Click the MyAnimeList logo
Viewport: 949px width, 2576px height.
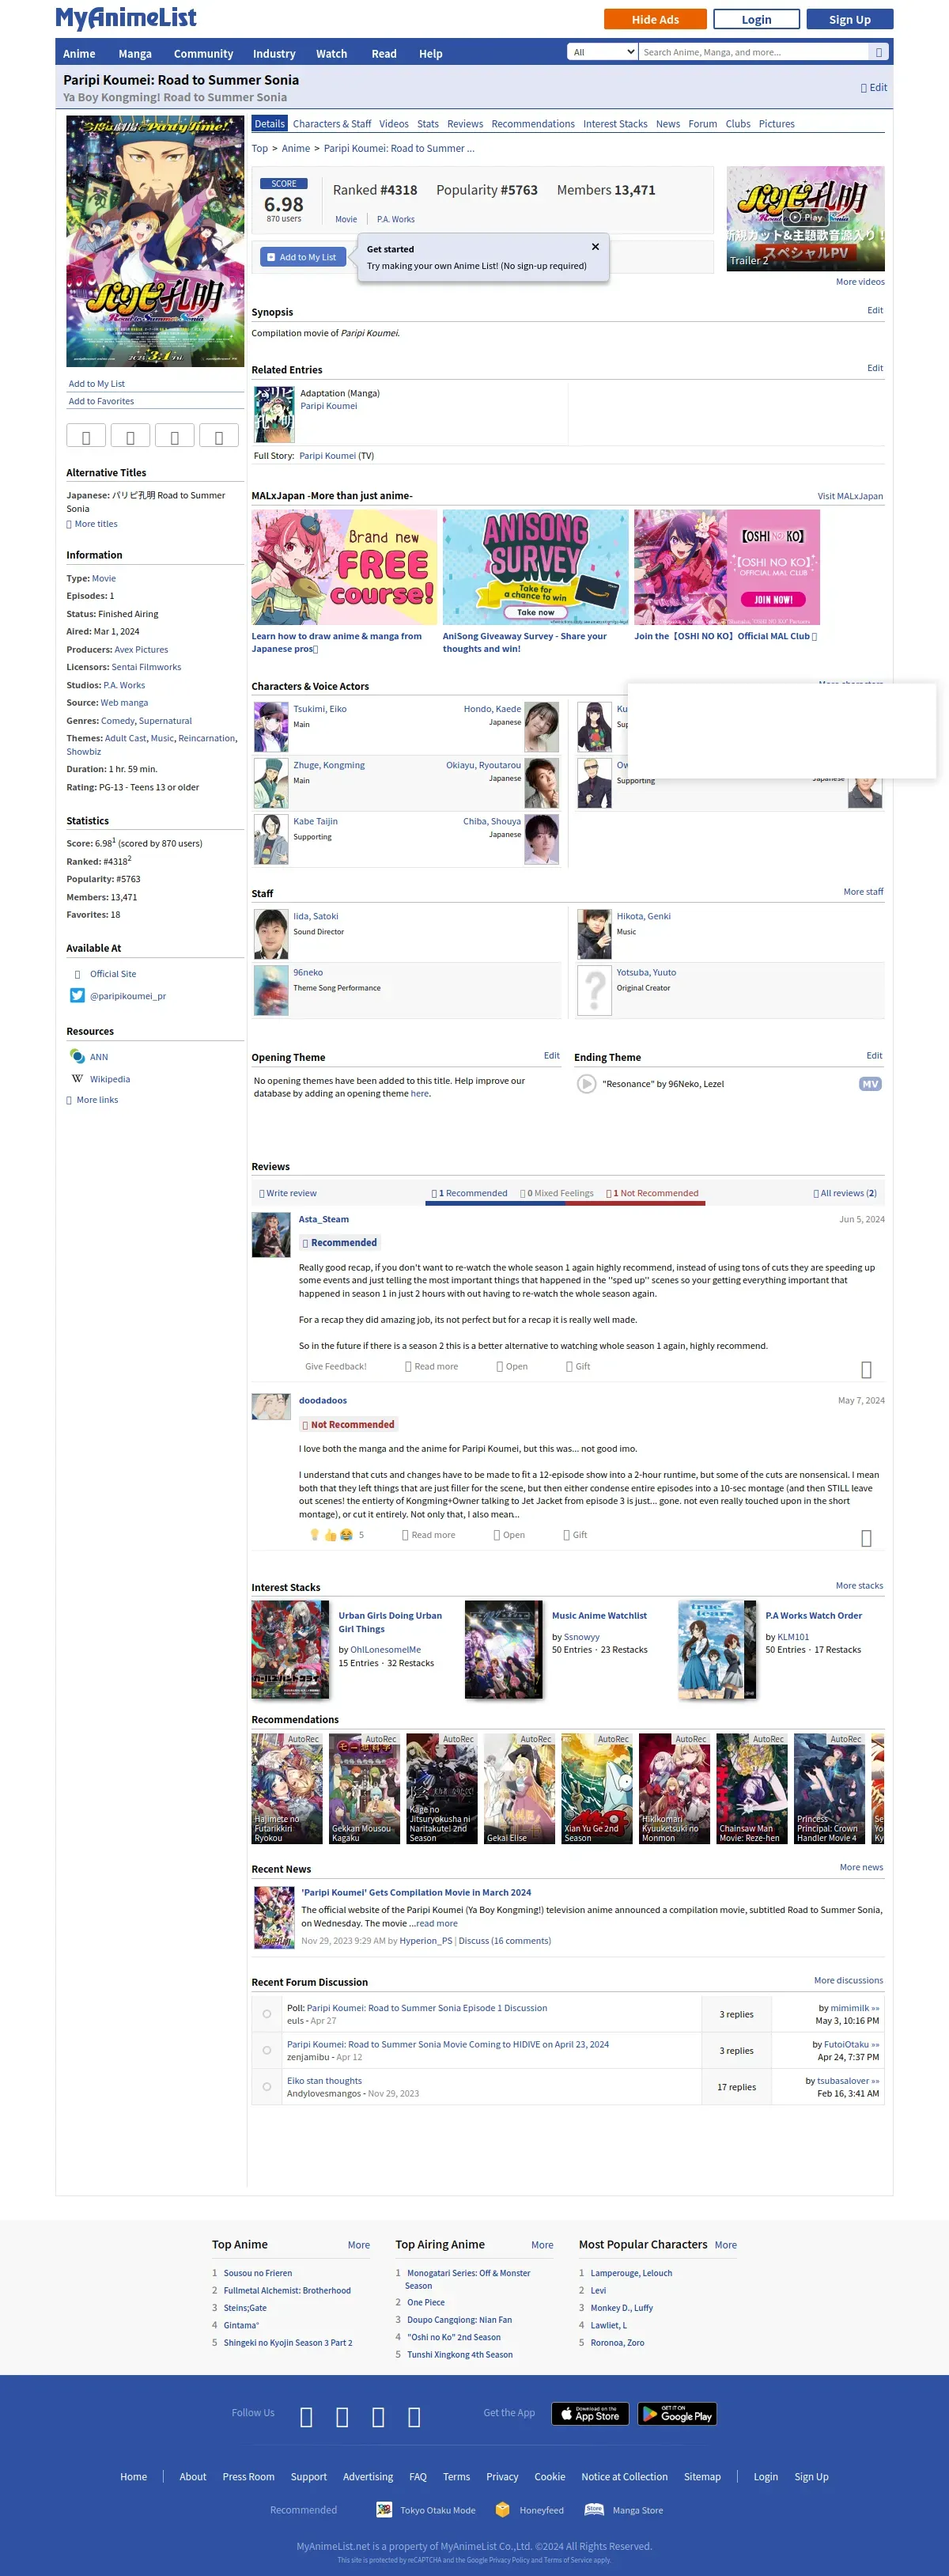tap(126, 18)
